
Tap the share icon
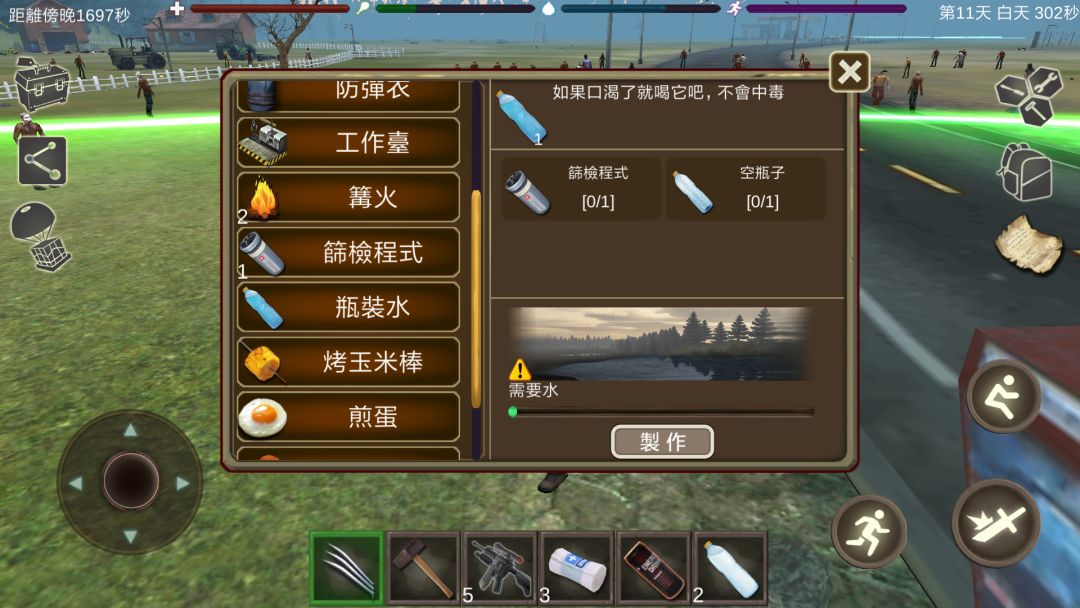click(x=43, y=161)
